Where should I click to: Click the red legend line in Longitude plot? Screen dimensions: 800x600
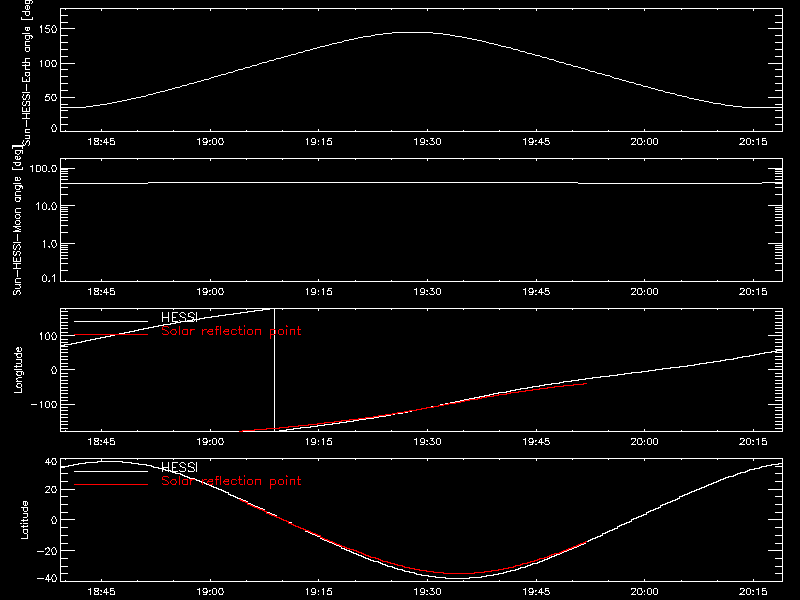coord(111,335)
